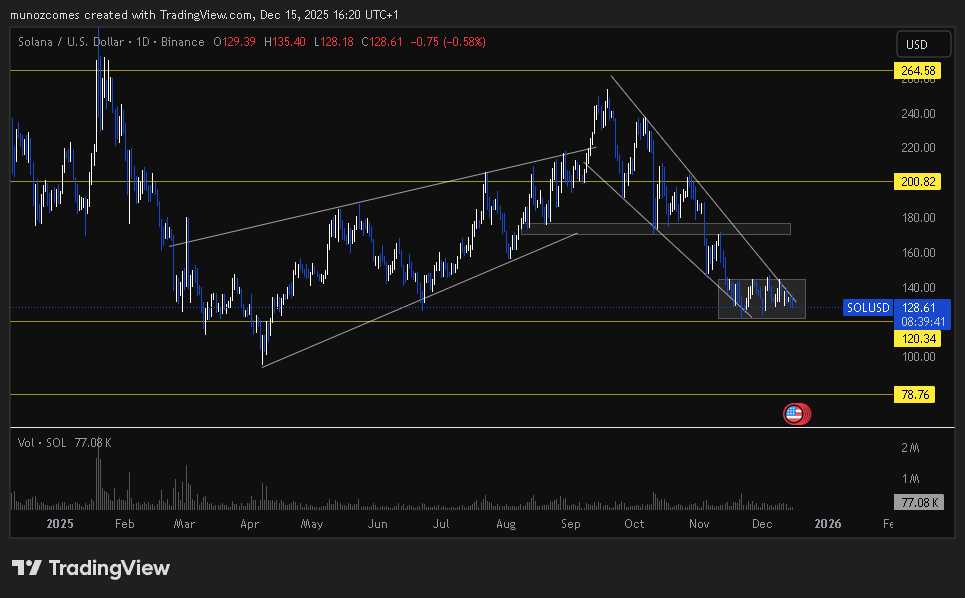Click the current price 128.61 label
The image size is (965, 598).
tap(918, 308)
